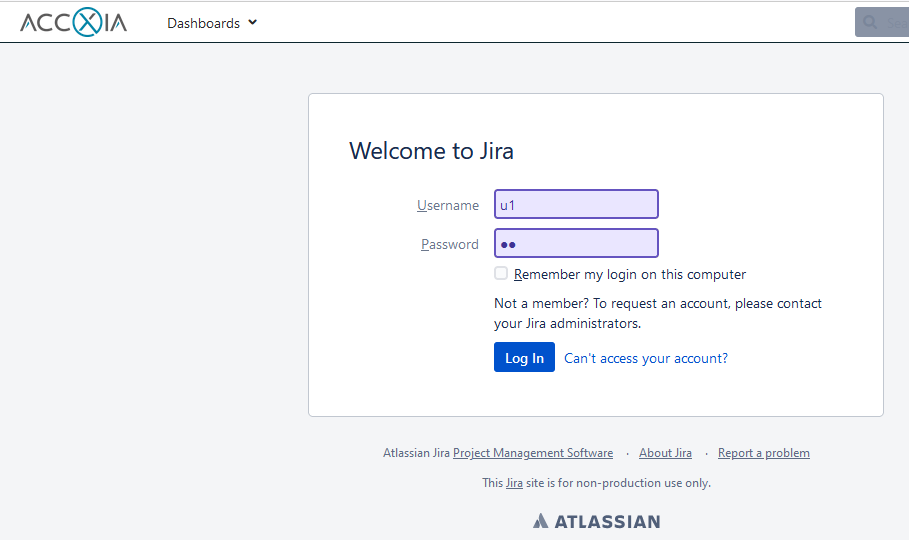
Task: Click the search magnifier icon at top right
Action: click(871, 22)
